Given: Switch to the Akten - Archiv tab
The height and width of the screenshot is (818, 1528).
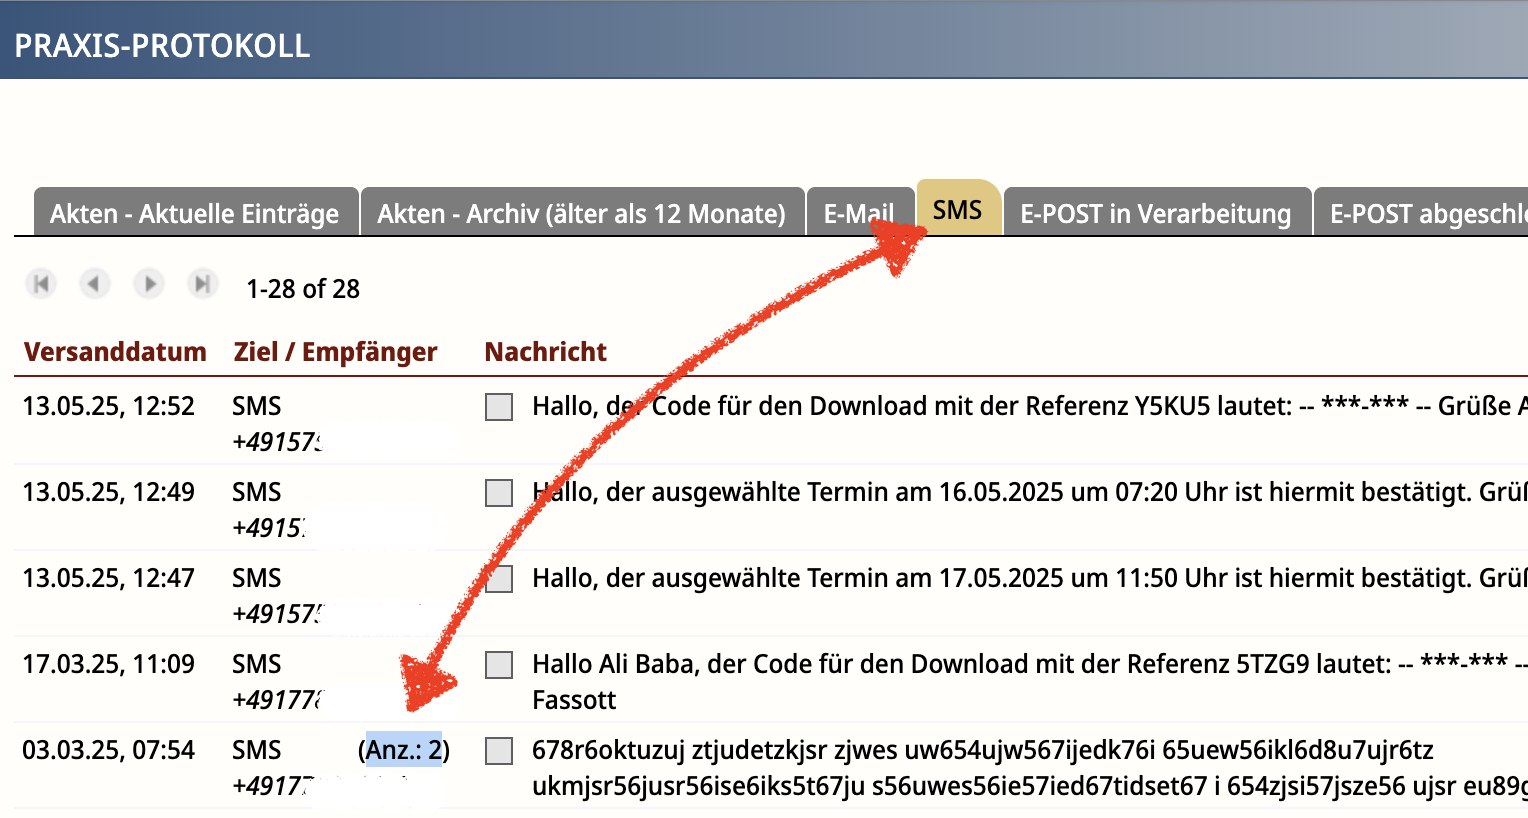Looking at the screenshot, I should [x=581, y=213].
